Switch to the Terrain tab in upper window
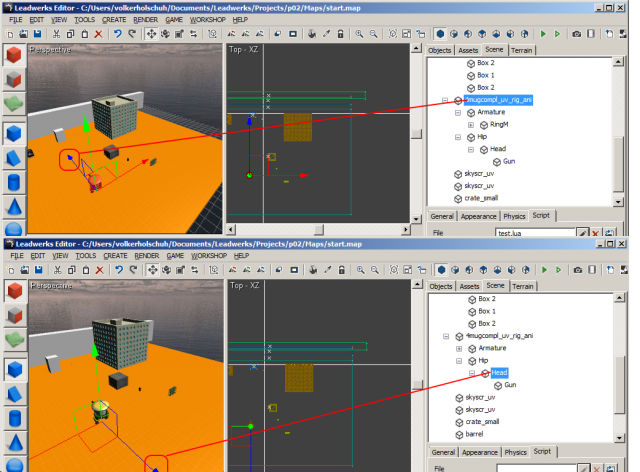This screenshot has height=472, width=640. tap(522, 50)
